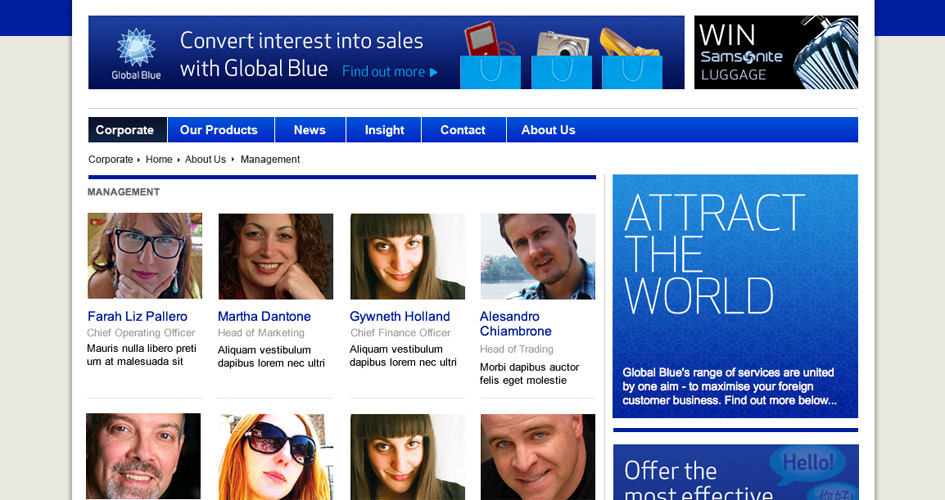
Task: Click the Head of Marketing title text
Action: (x=261, y=333)
